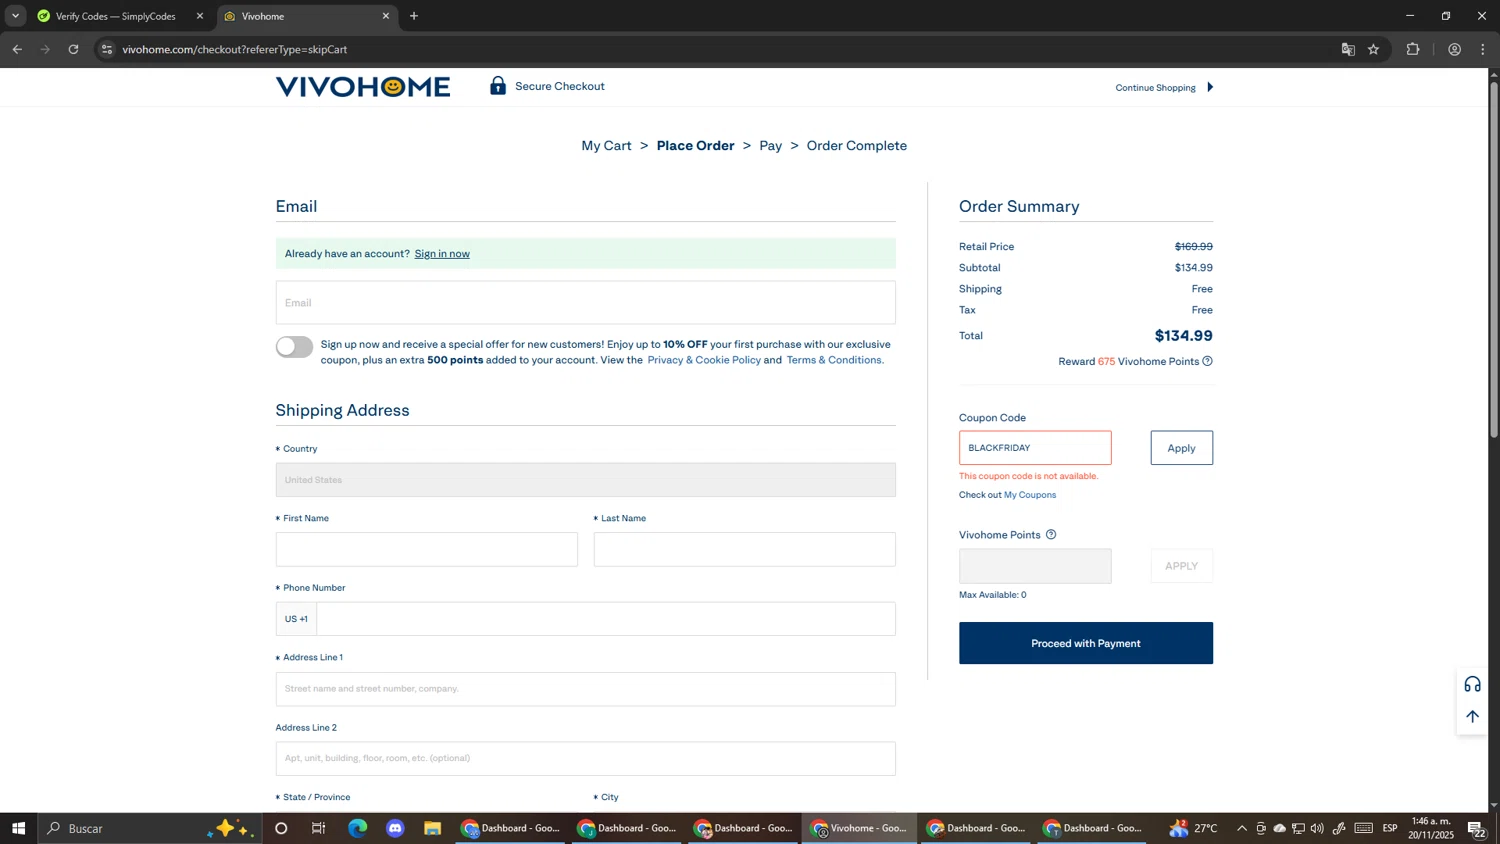Image resolution: width=1500 pixels, height=844 pixels.
Task: Click the disabled Vivohome Points APPLY button
Action: point(1181,566)
